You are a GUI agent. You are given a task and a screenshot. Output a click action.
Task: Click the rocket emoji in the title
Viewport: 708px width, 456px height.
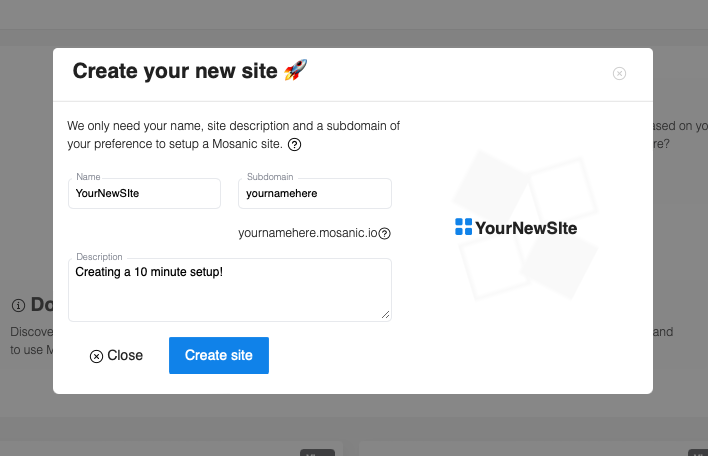pos(296,70)
